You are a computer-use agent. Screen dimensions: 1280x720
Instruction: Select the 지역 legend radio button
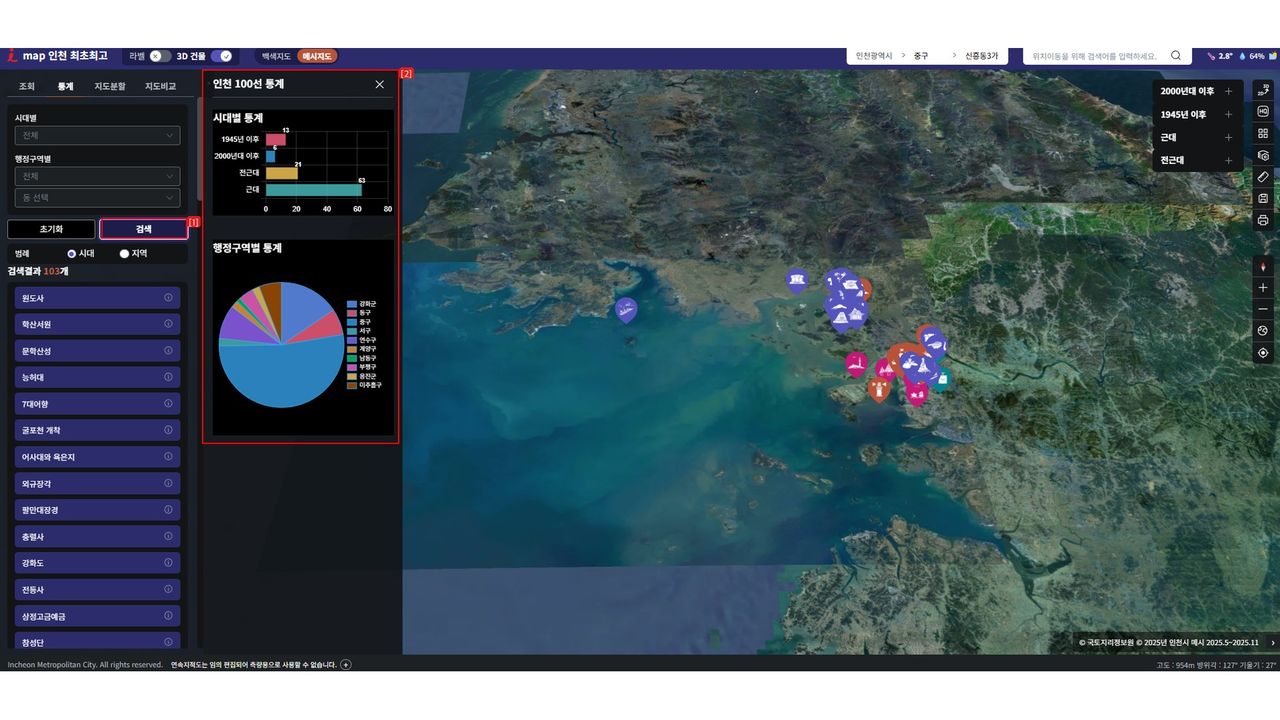click(125, 254)
